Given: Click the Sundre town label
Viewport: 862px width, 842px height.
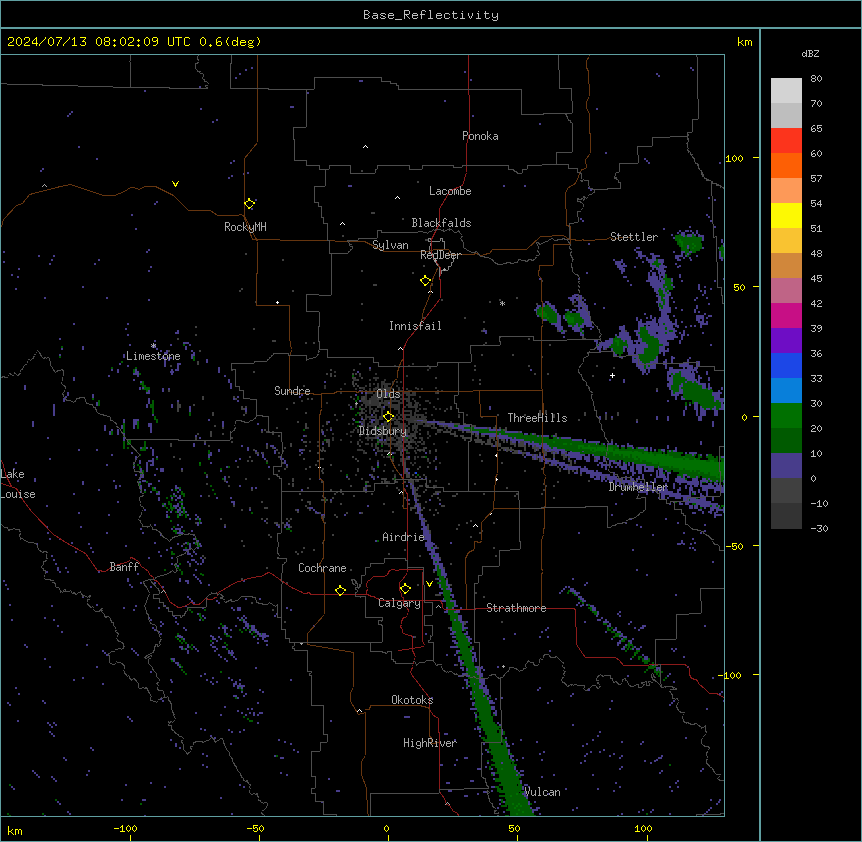Looking at the screenshot, I should tap(292, 391).
